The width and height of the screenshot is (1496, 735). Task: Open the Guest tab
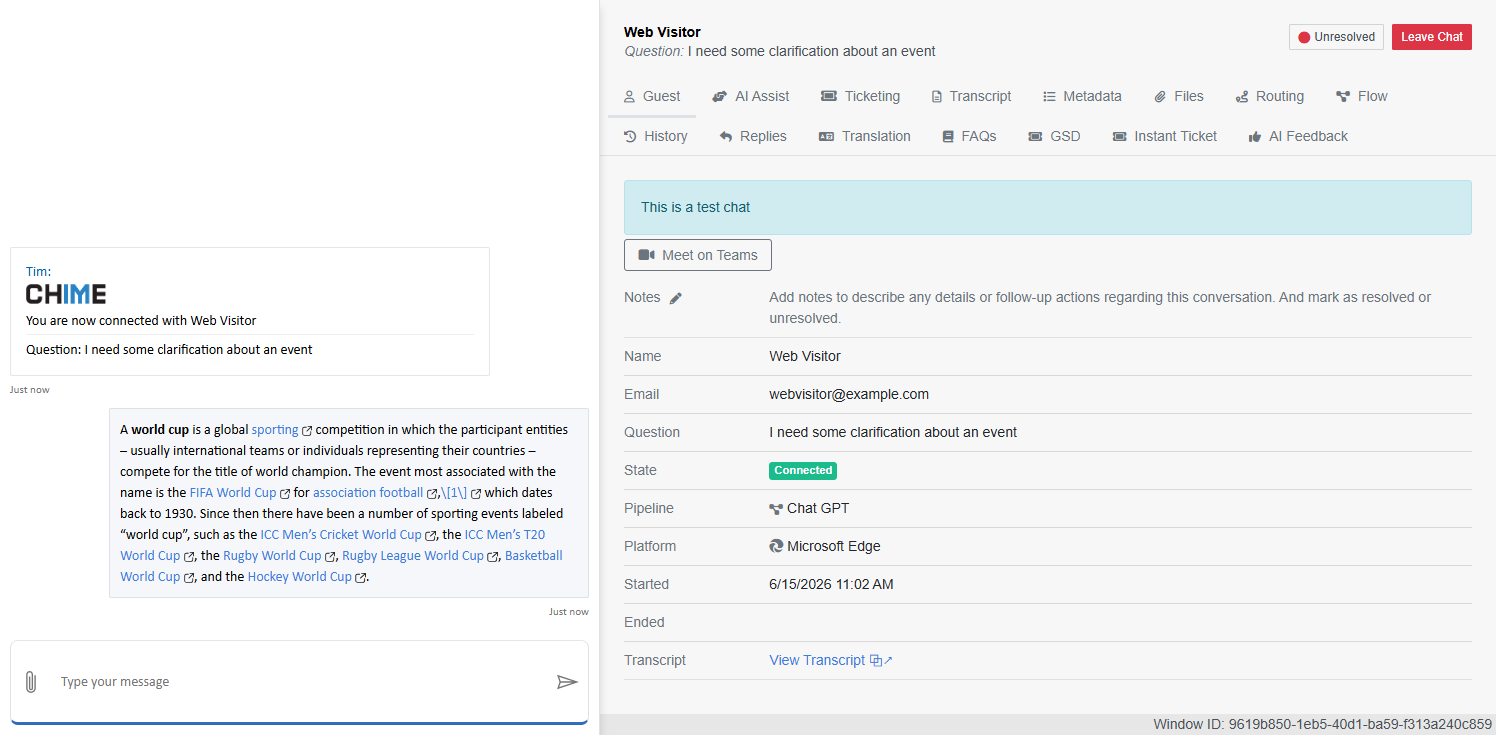click(652, 96)
